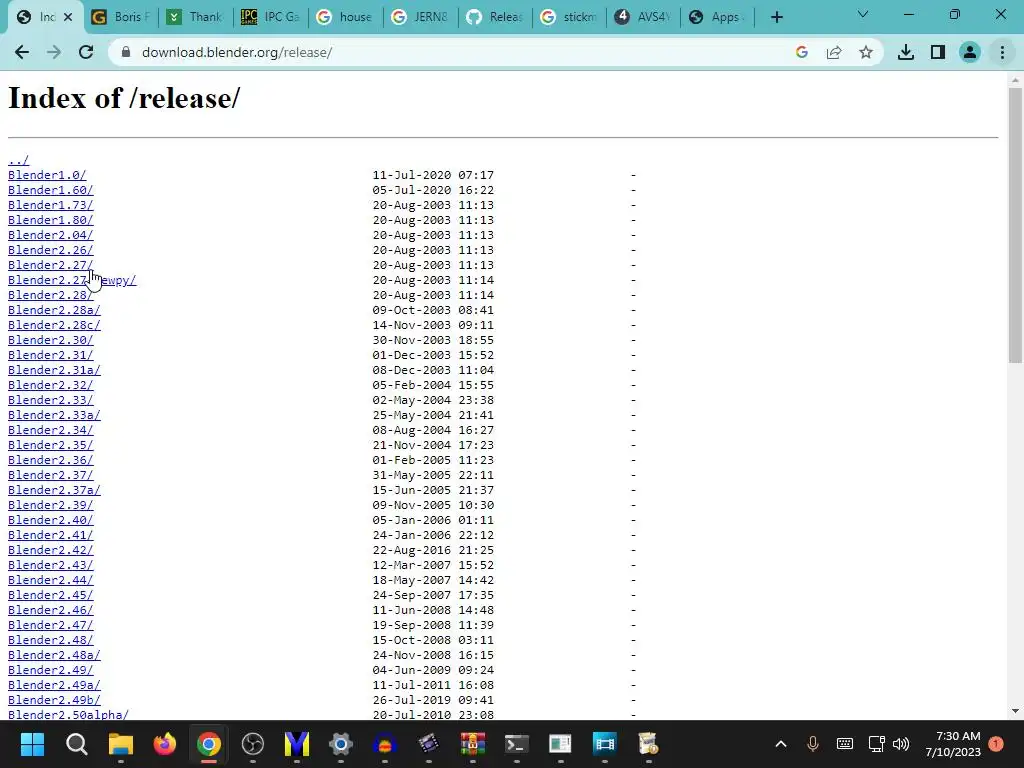Image resolution: width=1024 pixels, height=768 pixels.
Task: Open the Blender1.73/ folder link
Action: coord(50,205)
